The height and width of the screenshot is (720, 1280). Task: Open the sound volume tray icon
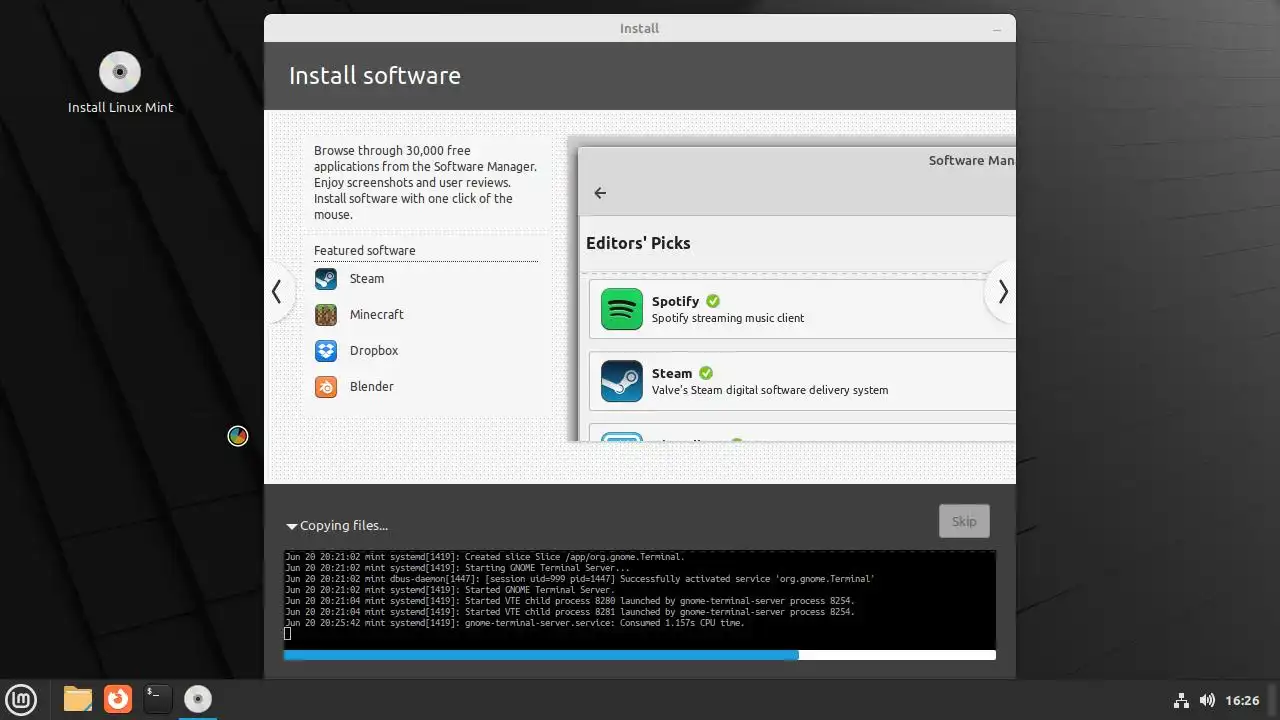[x=1207, y=701]
